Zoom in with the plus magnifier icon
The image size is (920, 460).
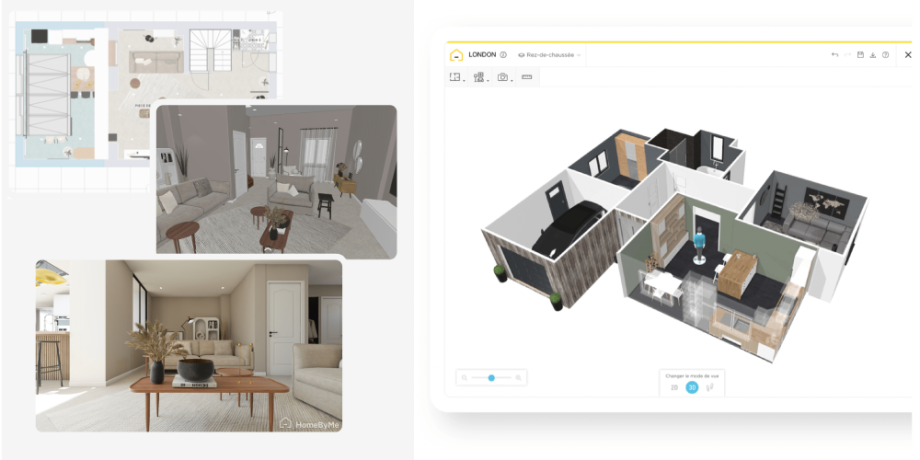coord(519,378)
